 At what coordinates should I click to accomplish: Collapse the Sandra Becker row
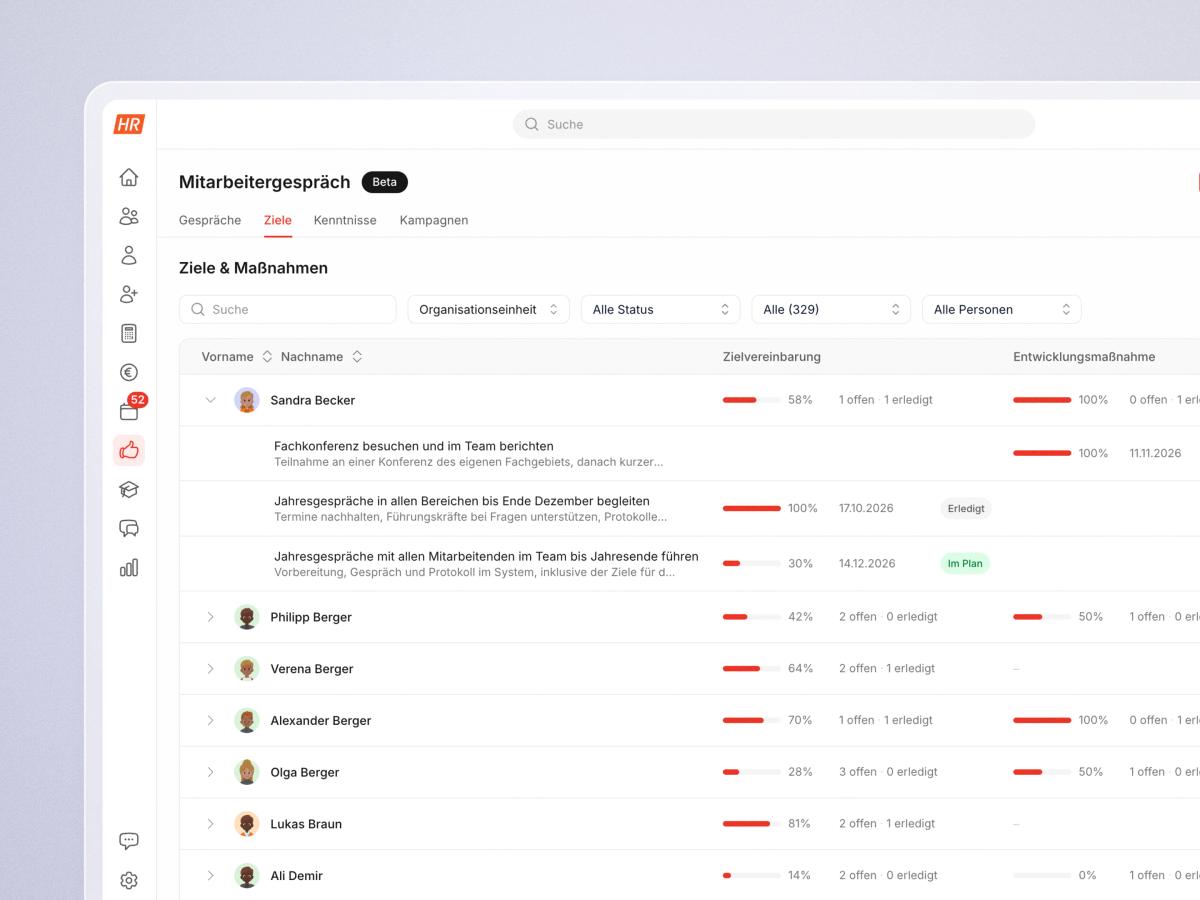coord(210,400)
